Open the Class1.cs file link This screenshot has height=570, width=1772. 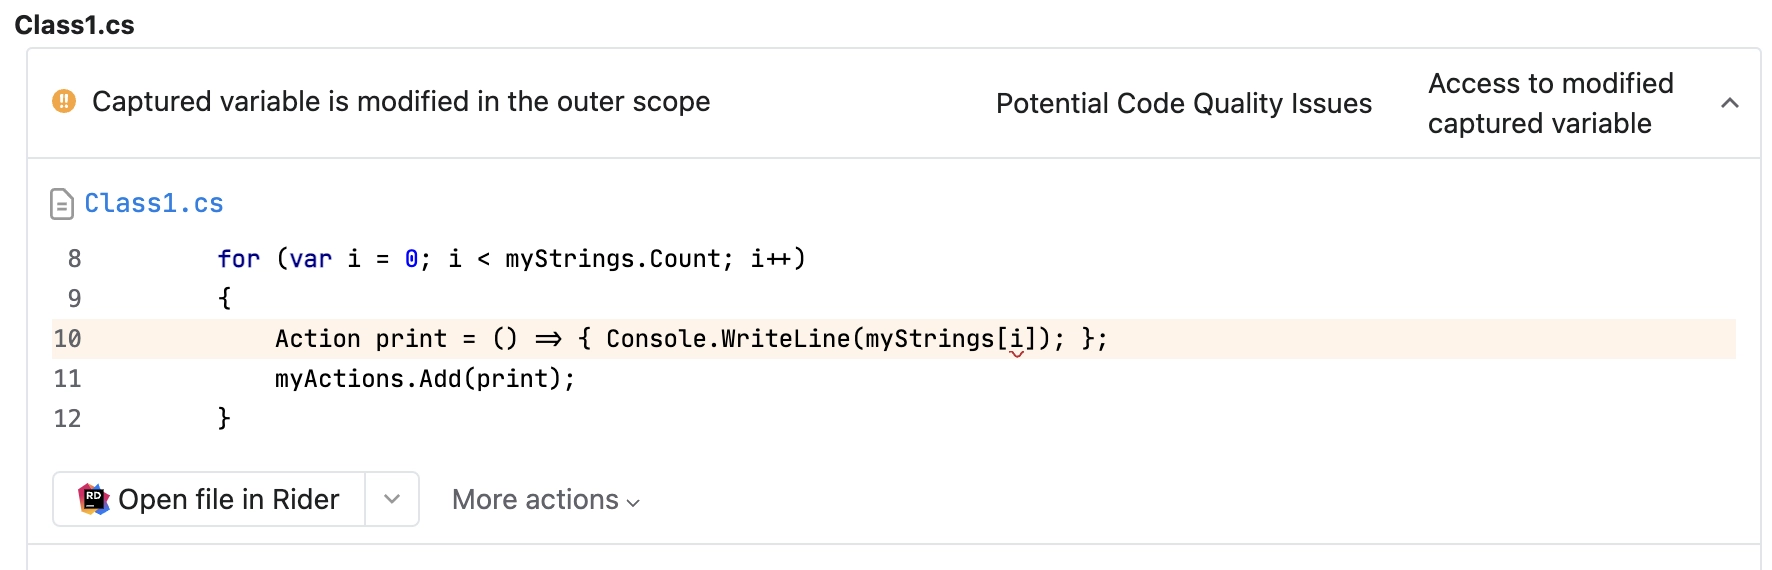coord(154,203)
